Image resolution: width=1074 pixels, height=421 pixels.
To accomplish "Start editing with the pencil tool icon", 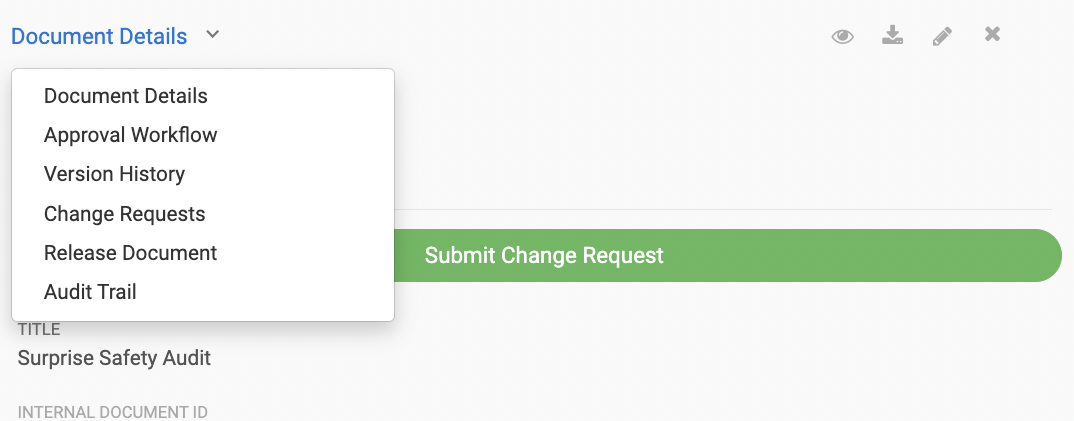I will coord(942,36).
